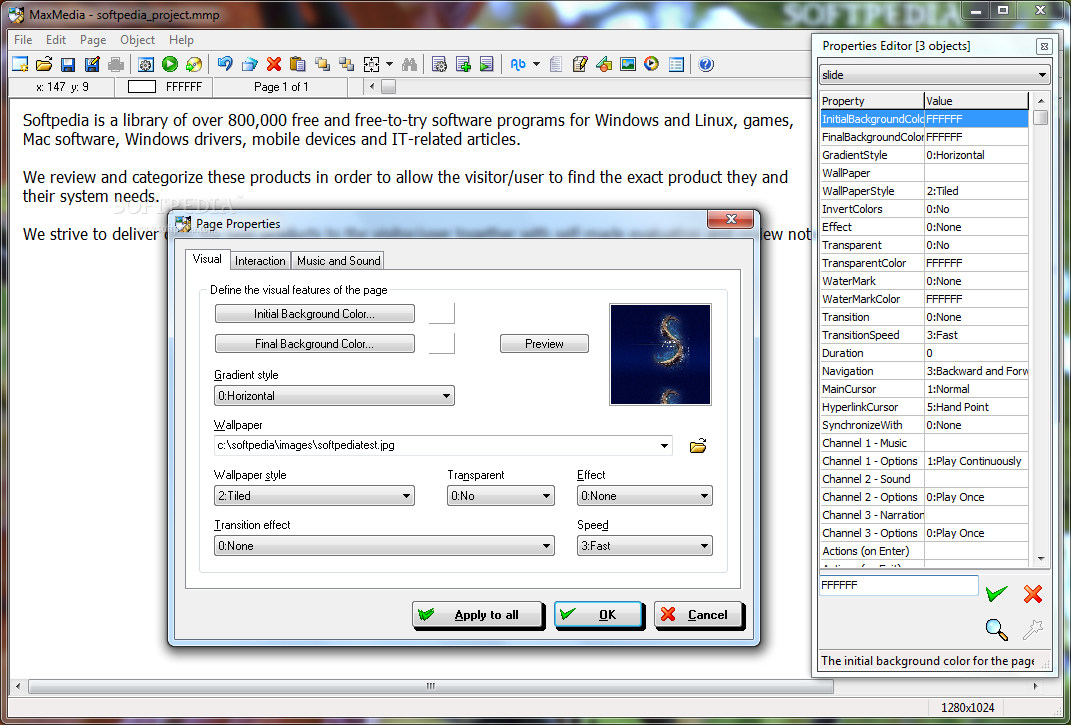Click the magnifier icon in Properties Editor
The height and width of the screenshot is (725, 1071).
point(997,629)
